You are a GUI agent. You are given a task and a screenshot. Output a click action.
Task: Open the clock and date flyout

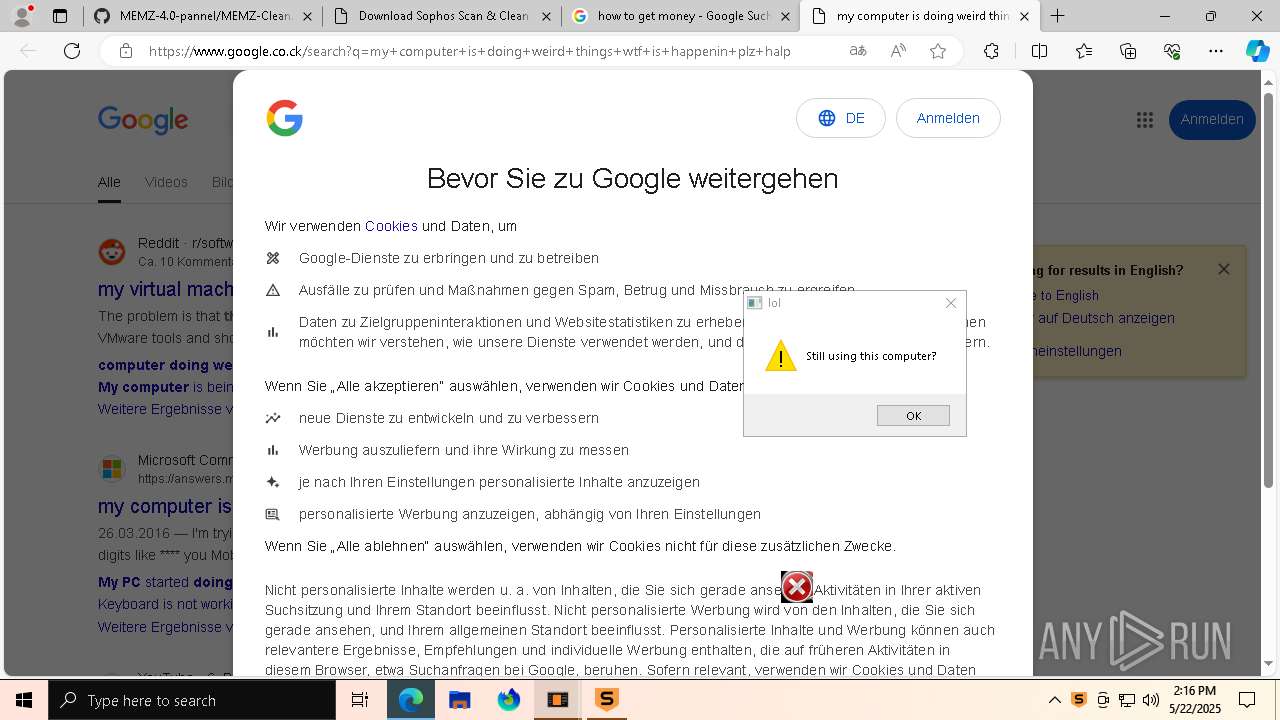point(1195,700)
